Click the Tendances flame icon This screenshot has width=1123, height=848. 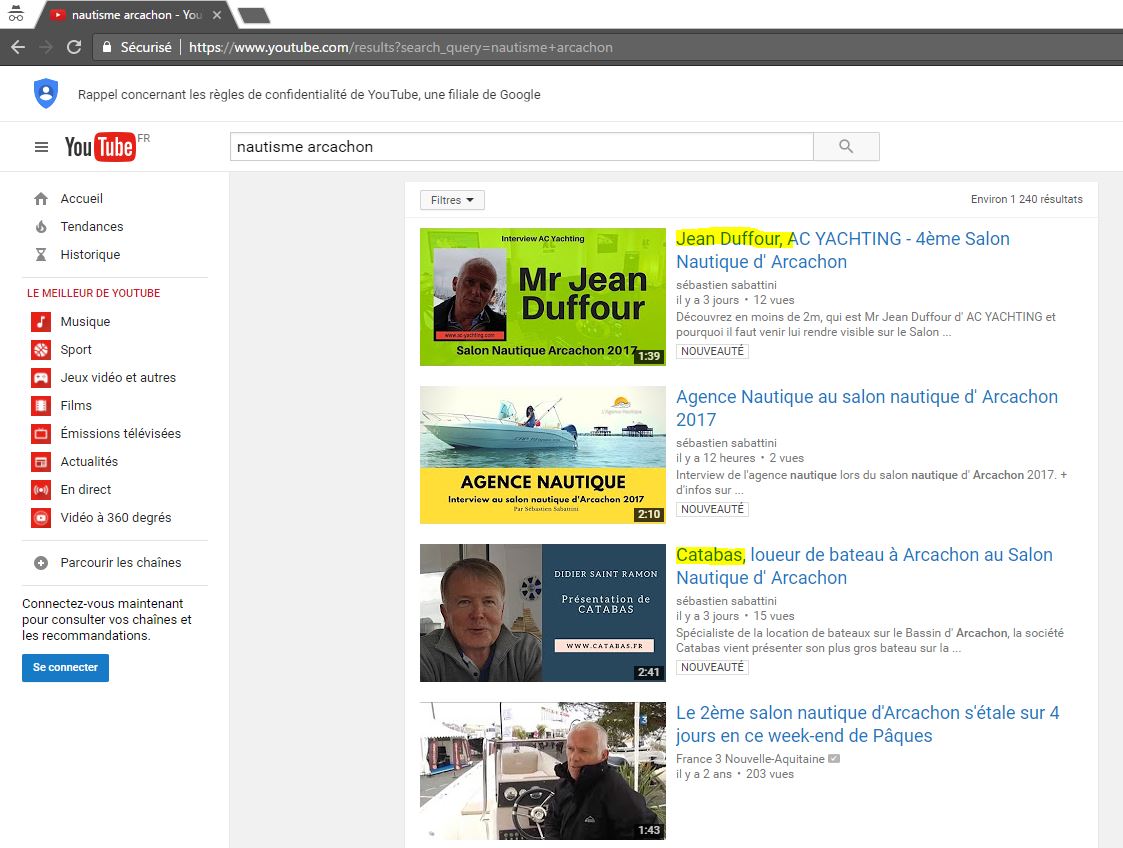click(41, 226)
